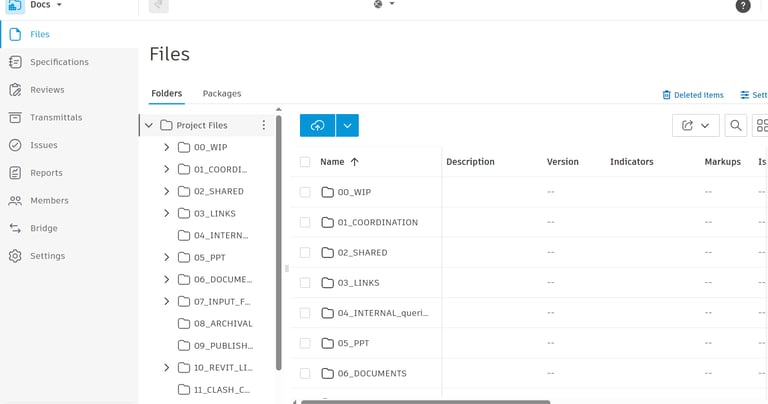Image resolution: width=768 pixels, height=404 pixels.
Task: Click the horizontal scrollbar under file list
Action: [x=425, y=401]
